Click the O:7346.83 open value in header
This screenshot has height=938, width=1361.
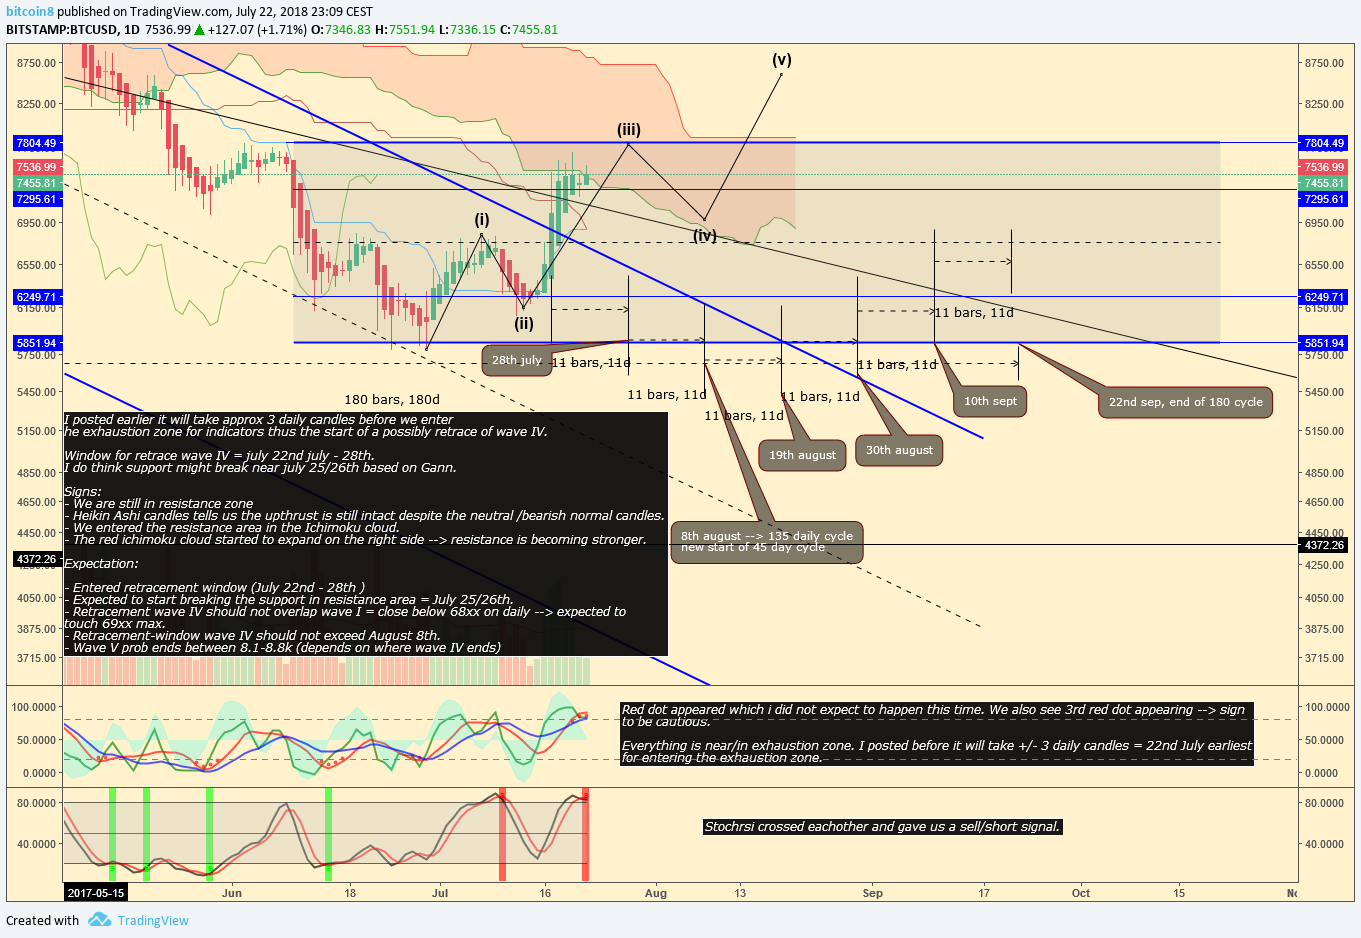[x=341, y=30]
